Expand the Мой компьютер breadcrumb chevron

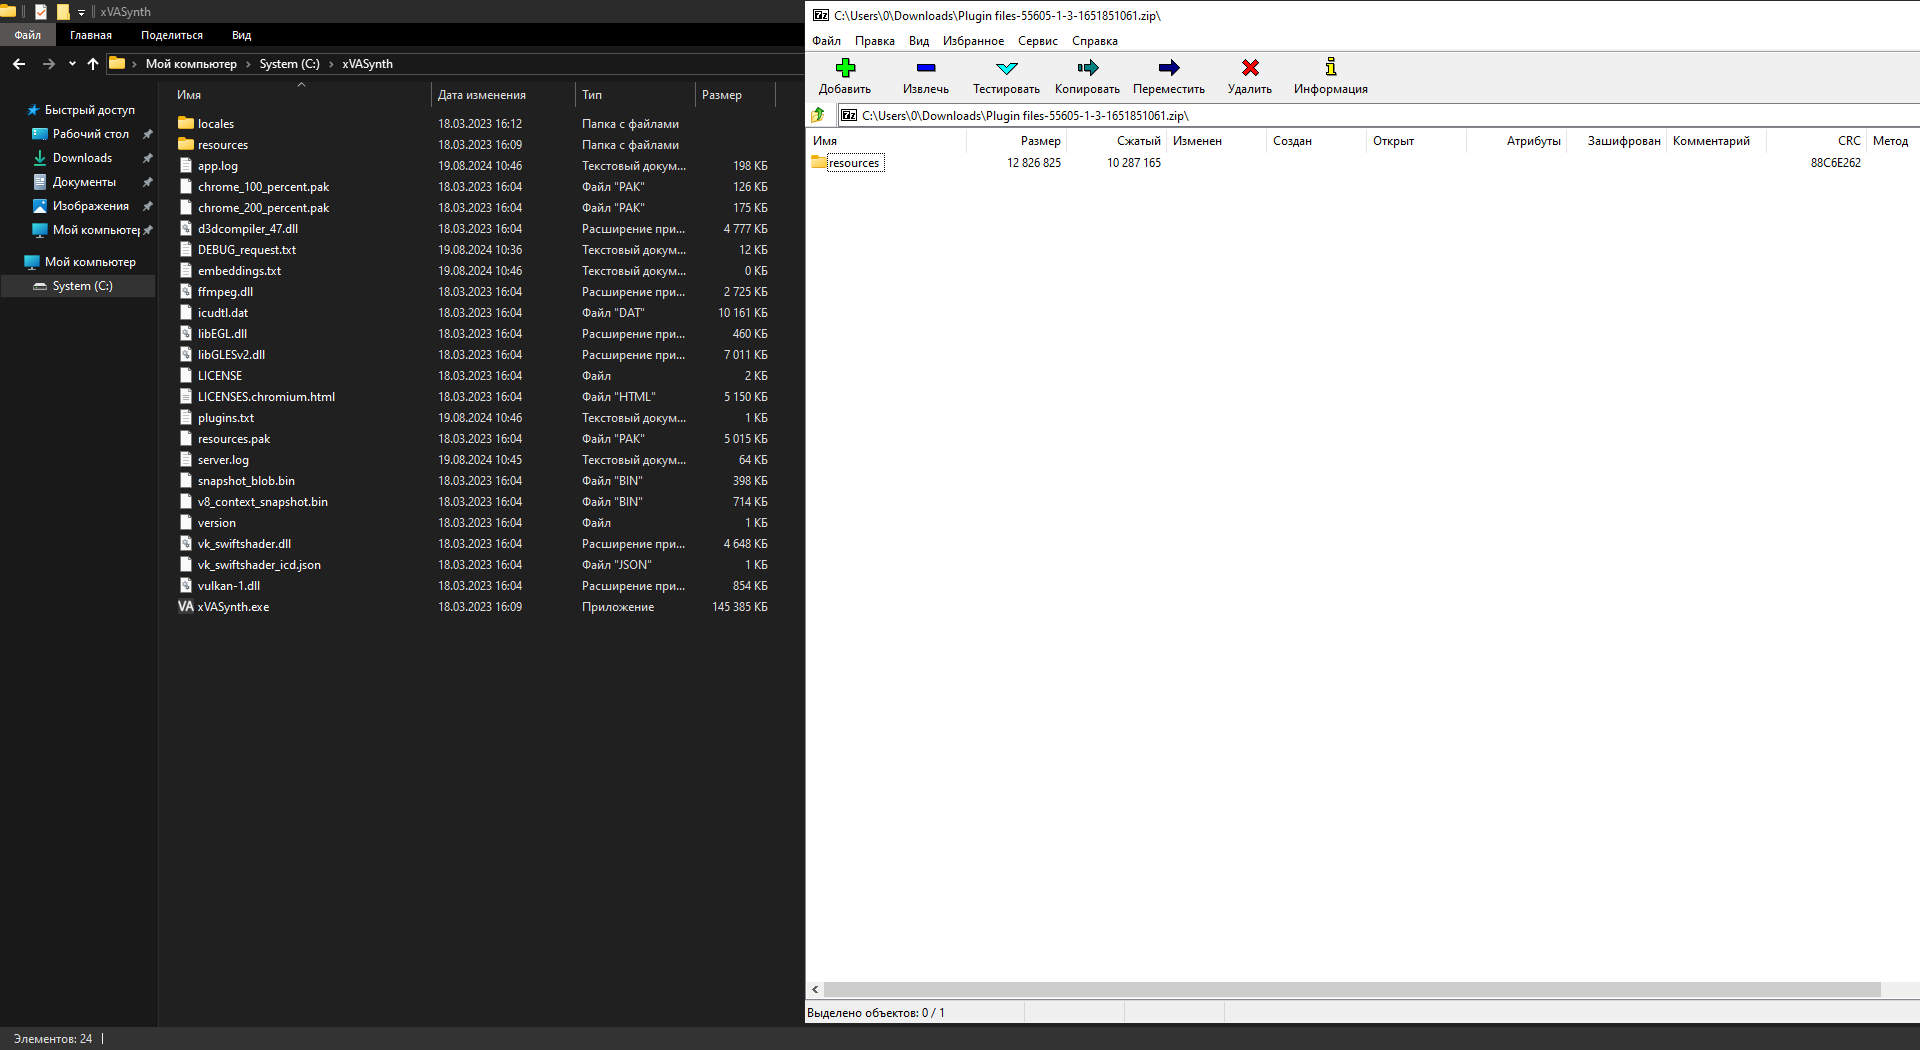point(249,64)
